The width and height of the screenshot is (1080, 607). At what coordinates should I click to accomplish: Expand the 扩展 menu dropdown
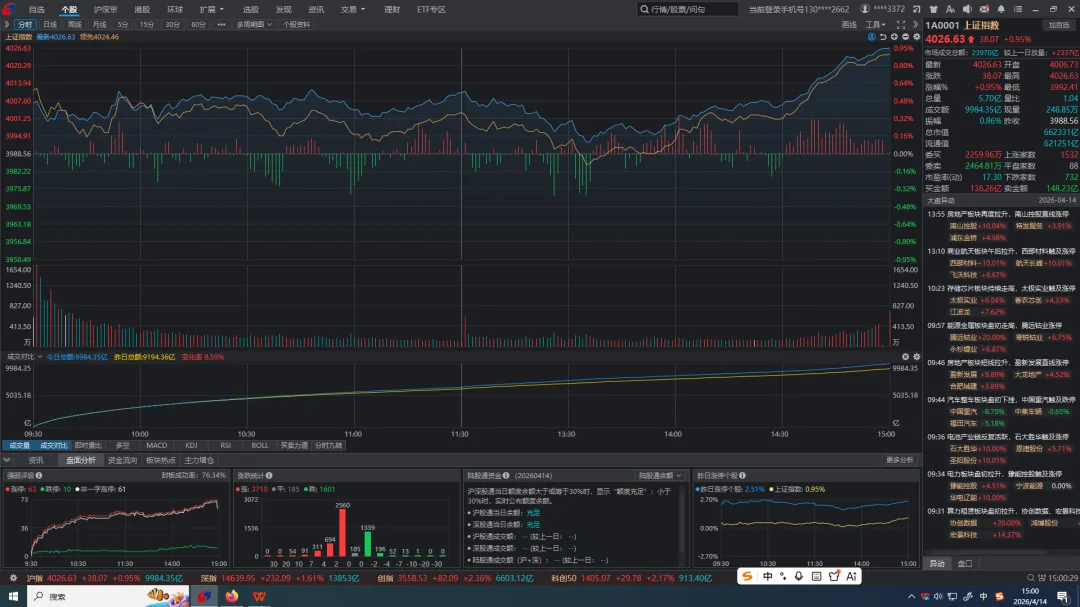211,10
